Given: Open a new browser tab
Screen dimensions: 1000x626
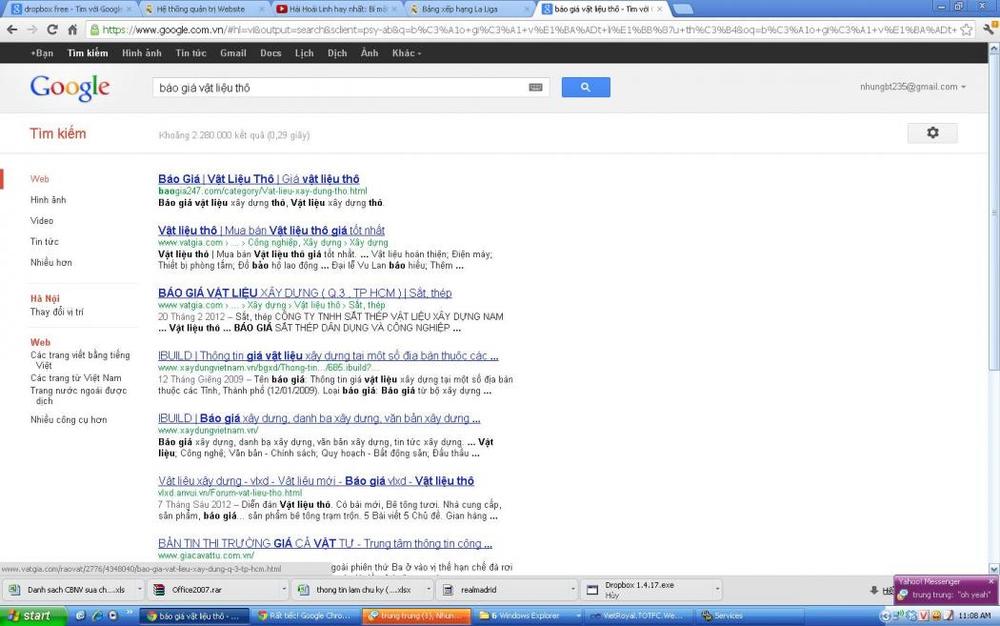Looking at the screenshot, I should (682, 9).
